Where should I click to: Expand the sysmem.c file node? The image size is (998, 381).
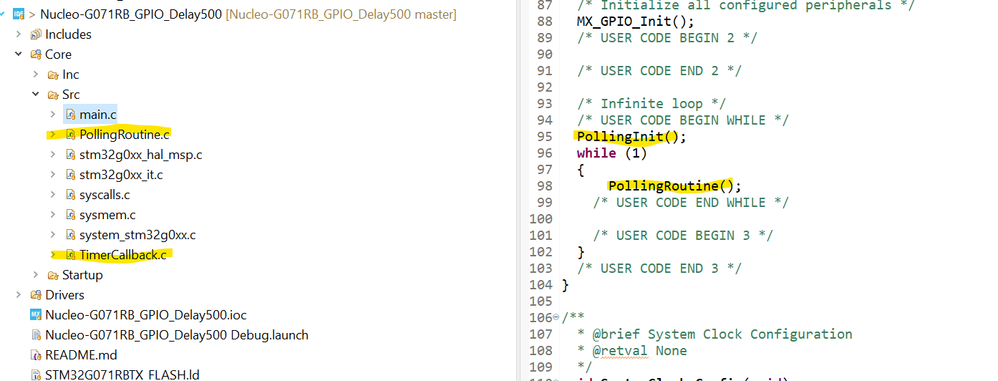[53, 215]
